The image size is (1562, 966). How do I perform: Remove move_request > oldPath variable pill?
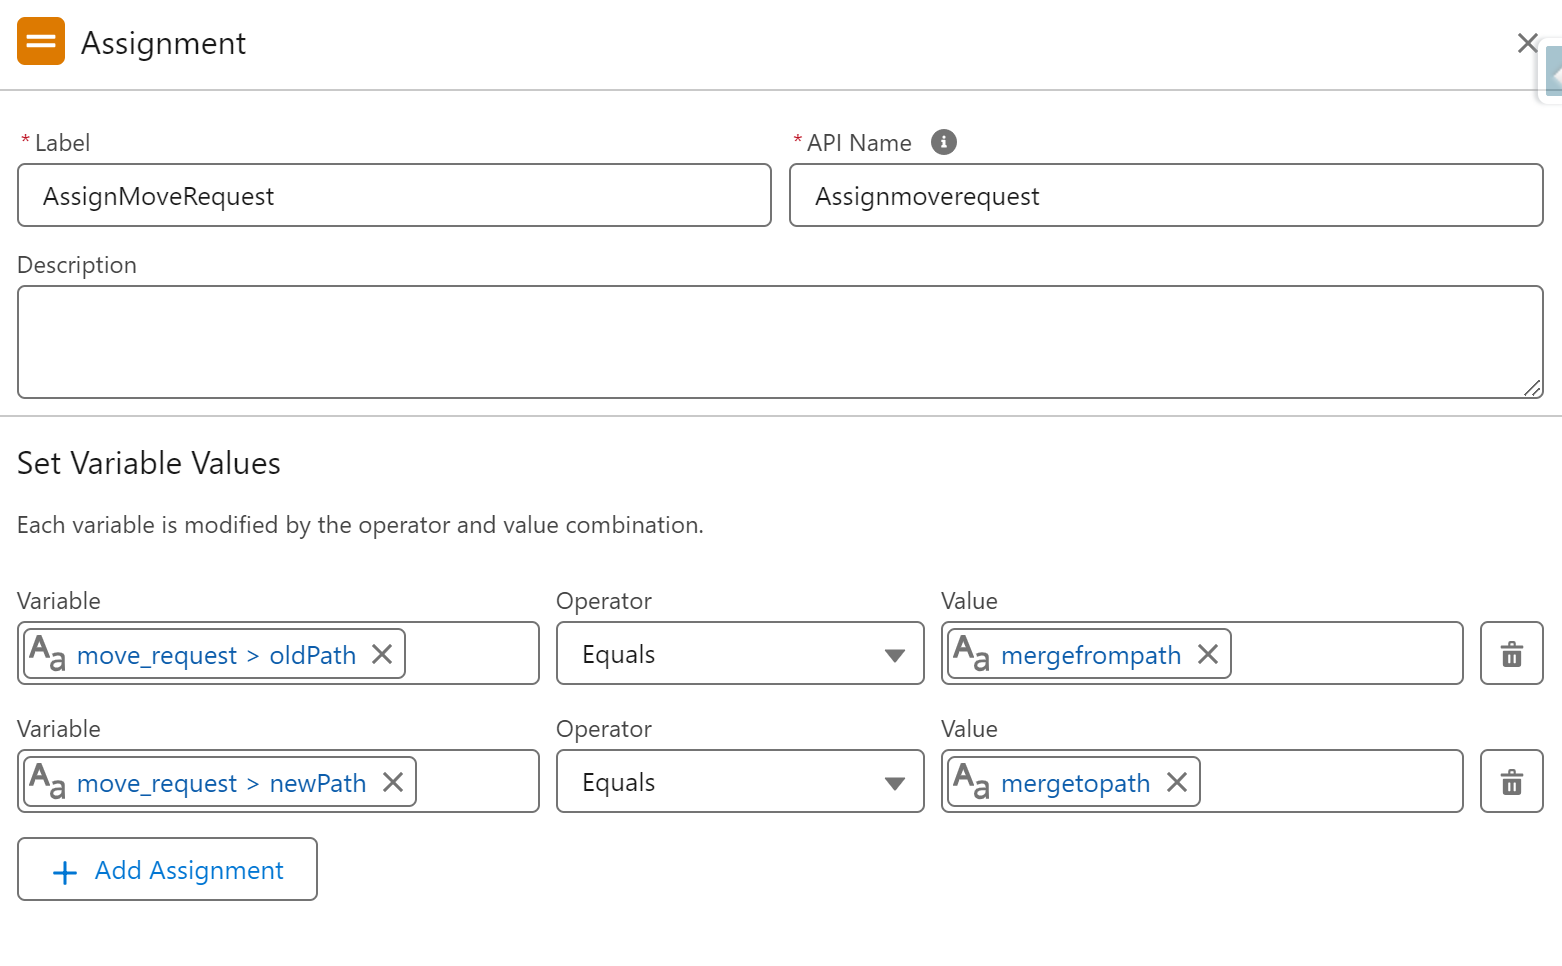point(382,654)
